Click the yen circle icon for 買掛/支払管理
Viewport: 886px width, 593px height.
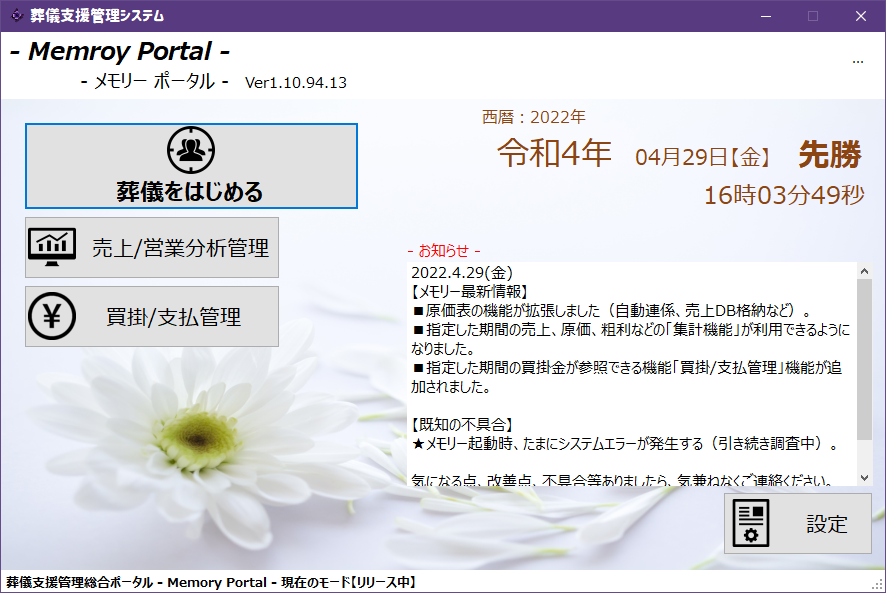(52, 316)
